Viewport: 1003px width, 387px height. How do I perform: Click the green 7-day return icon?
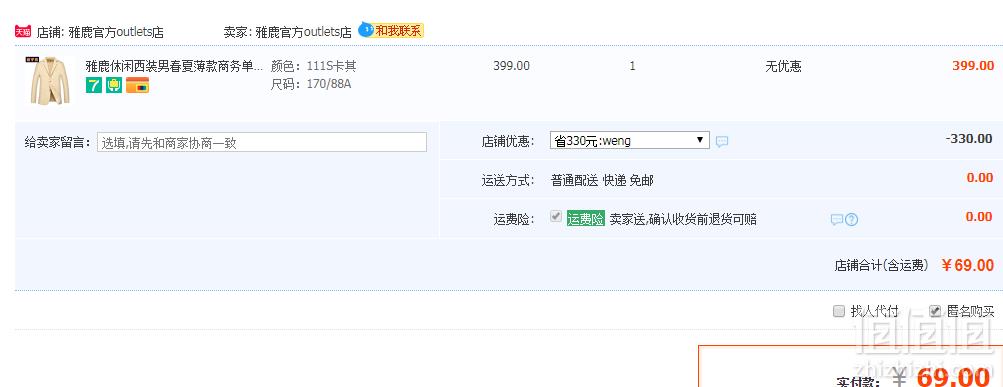coord(94,85)
